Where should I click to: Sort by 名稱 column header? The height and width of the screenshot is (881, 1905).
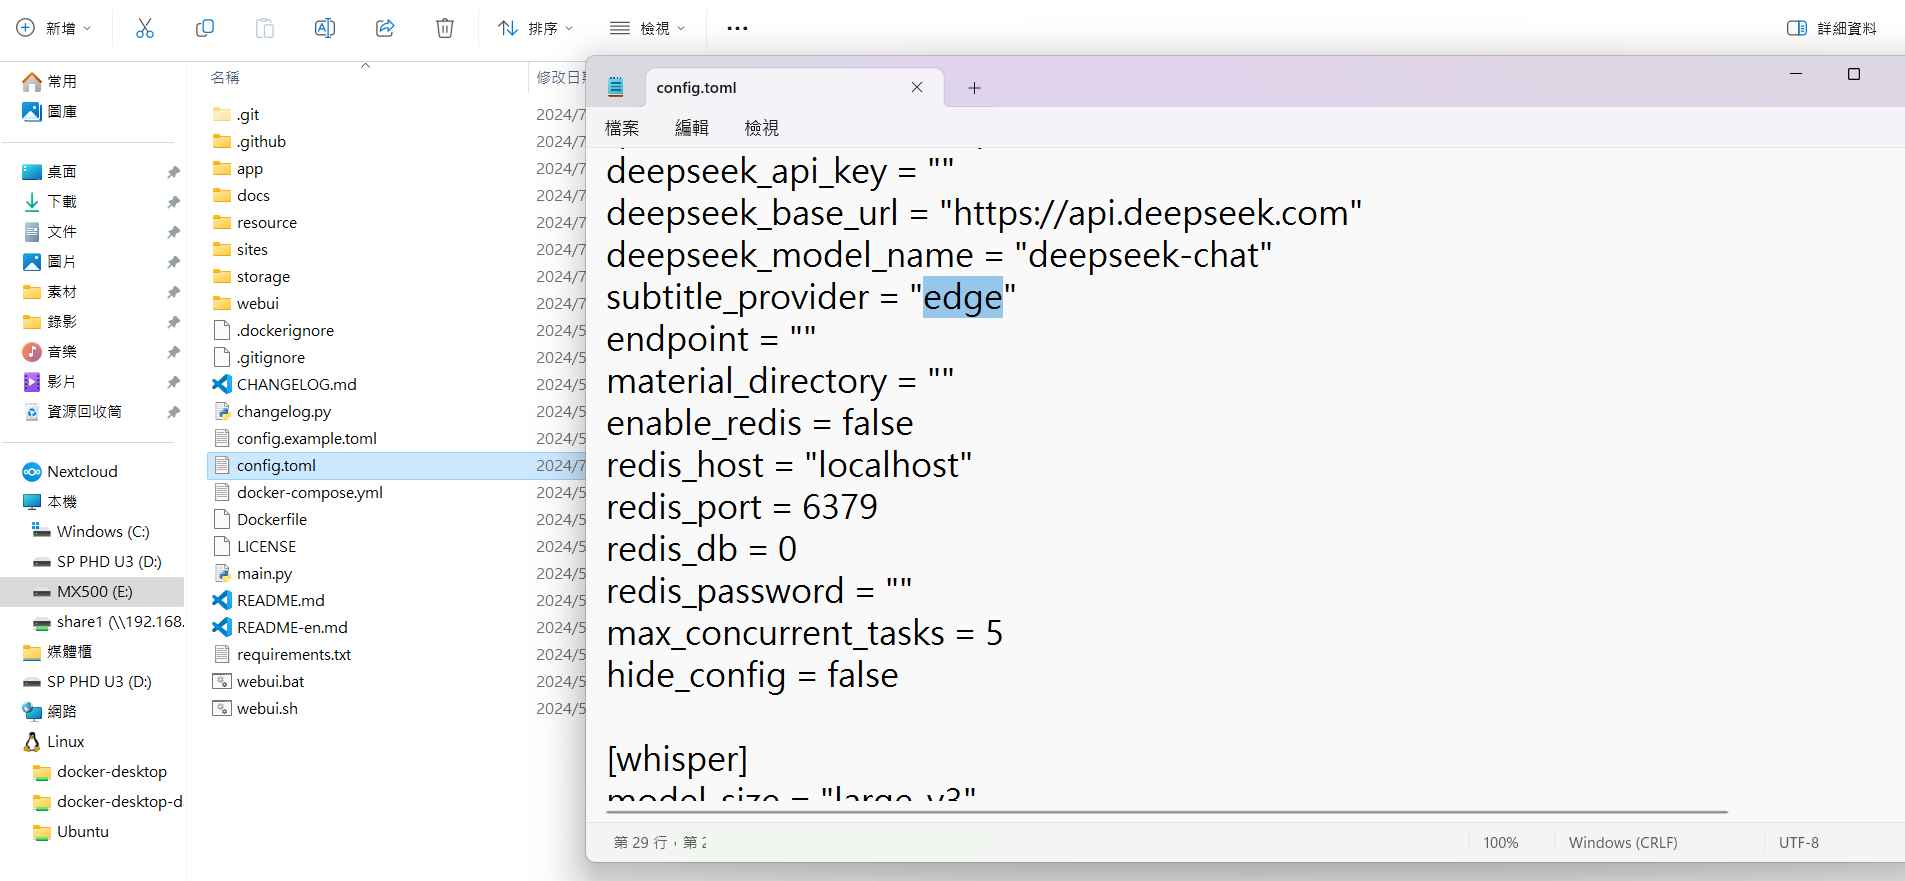(x=225, y=77)
